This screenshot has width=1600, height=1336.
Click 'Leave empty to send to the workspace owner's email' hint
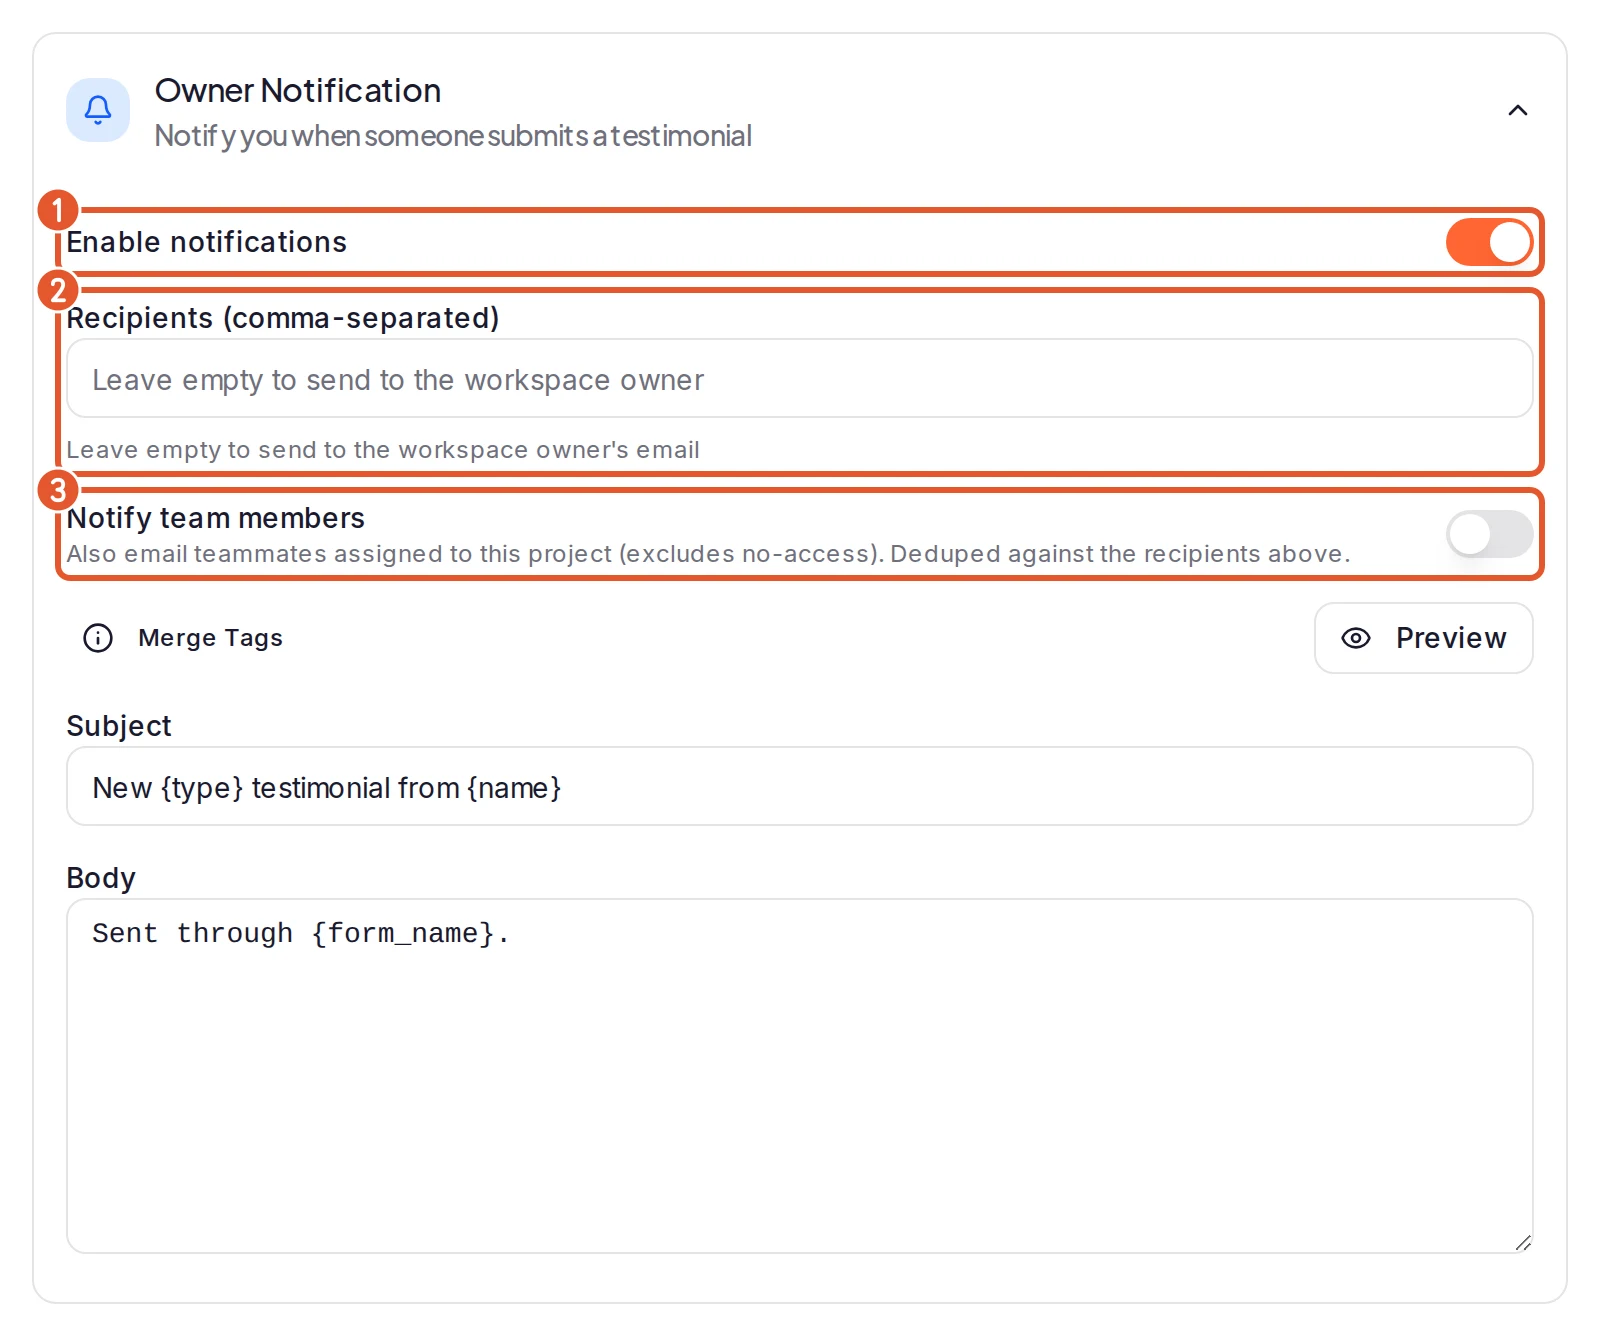click(x=383, y=450)
